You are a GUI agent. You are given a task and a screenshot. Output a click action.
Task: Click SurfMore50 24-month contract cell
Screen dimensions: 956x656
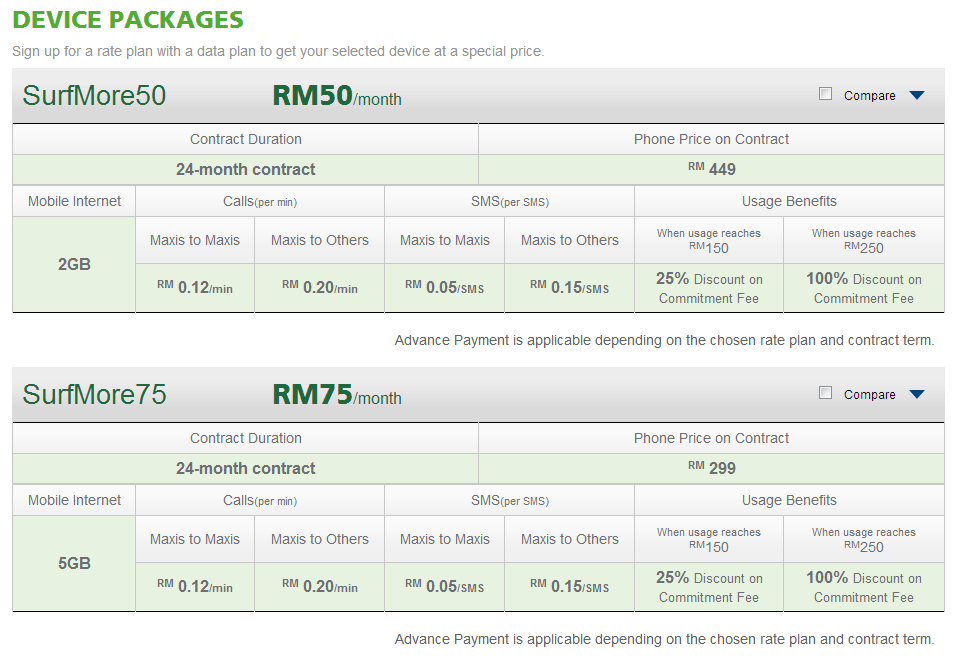(246, 169)
